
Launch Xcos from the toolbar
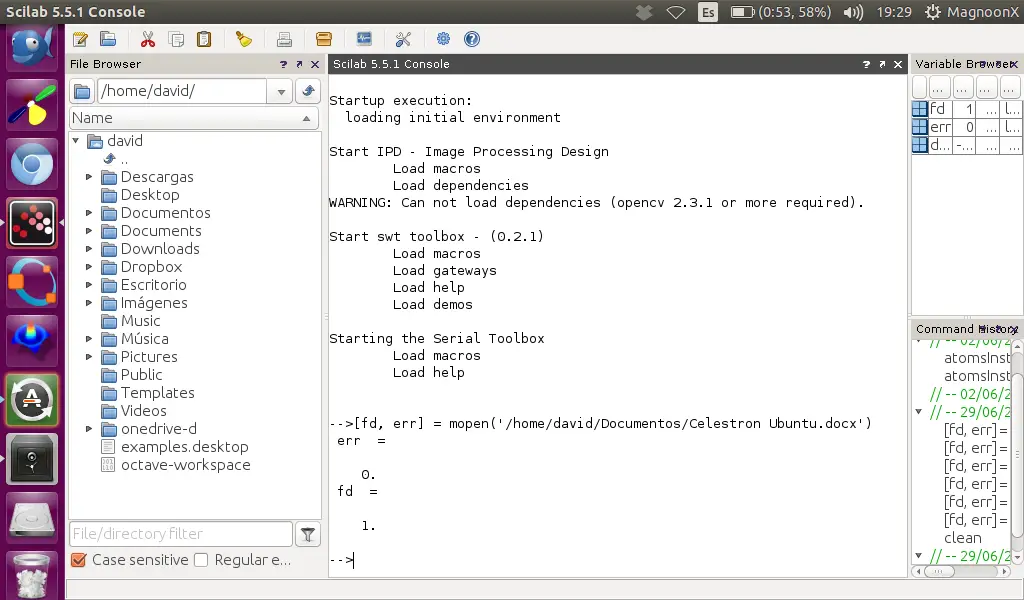pos(364,39)
